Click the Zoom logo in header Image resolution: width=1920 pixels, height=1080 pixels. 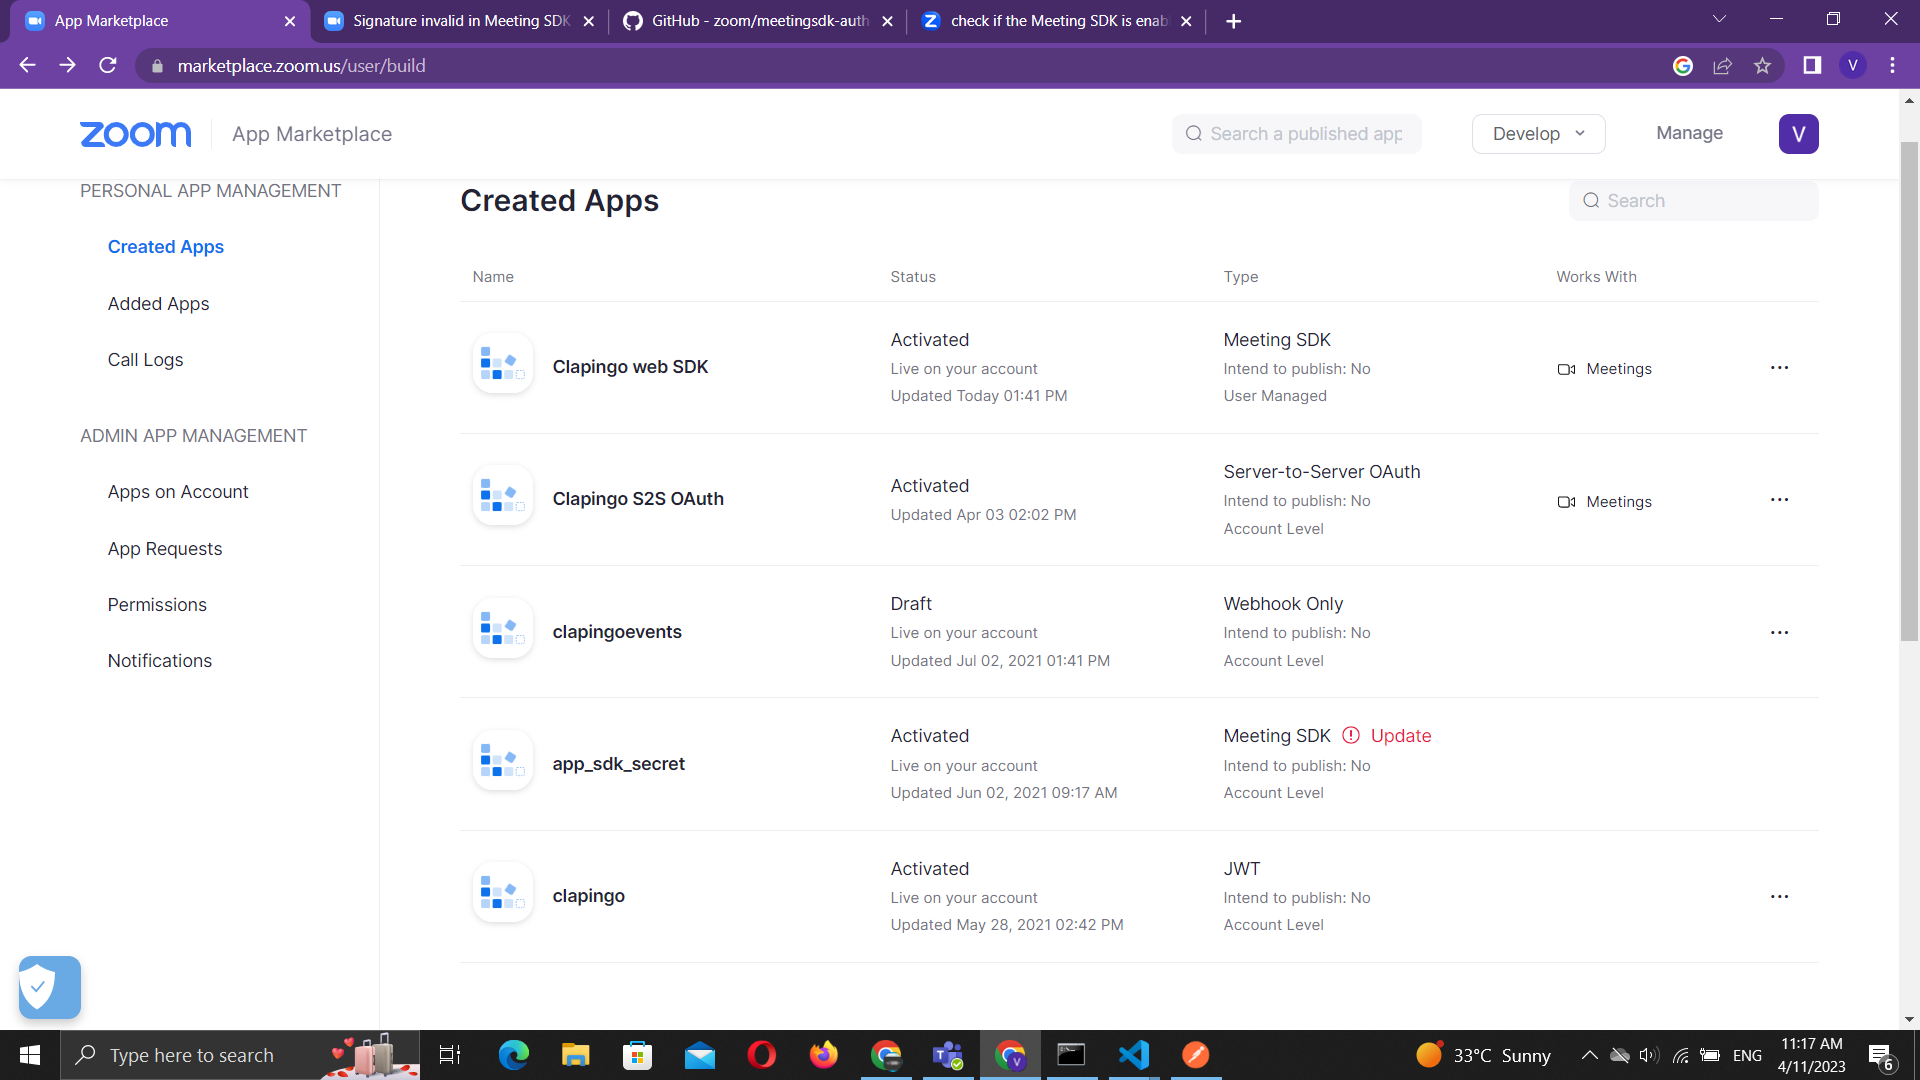coord(135,134)
